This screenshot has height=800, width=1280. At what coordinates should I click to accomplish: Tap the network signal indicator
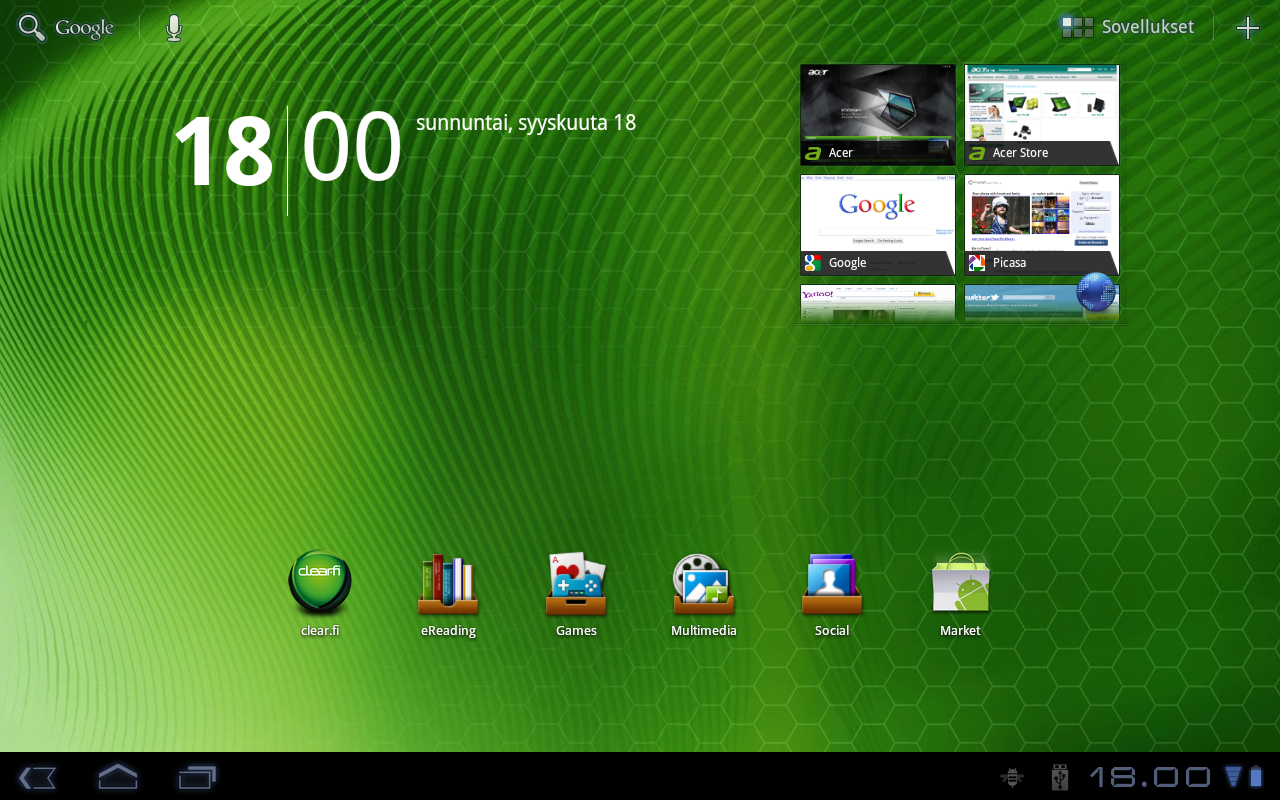point(1233,776)
